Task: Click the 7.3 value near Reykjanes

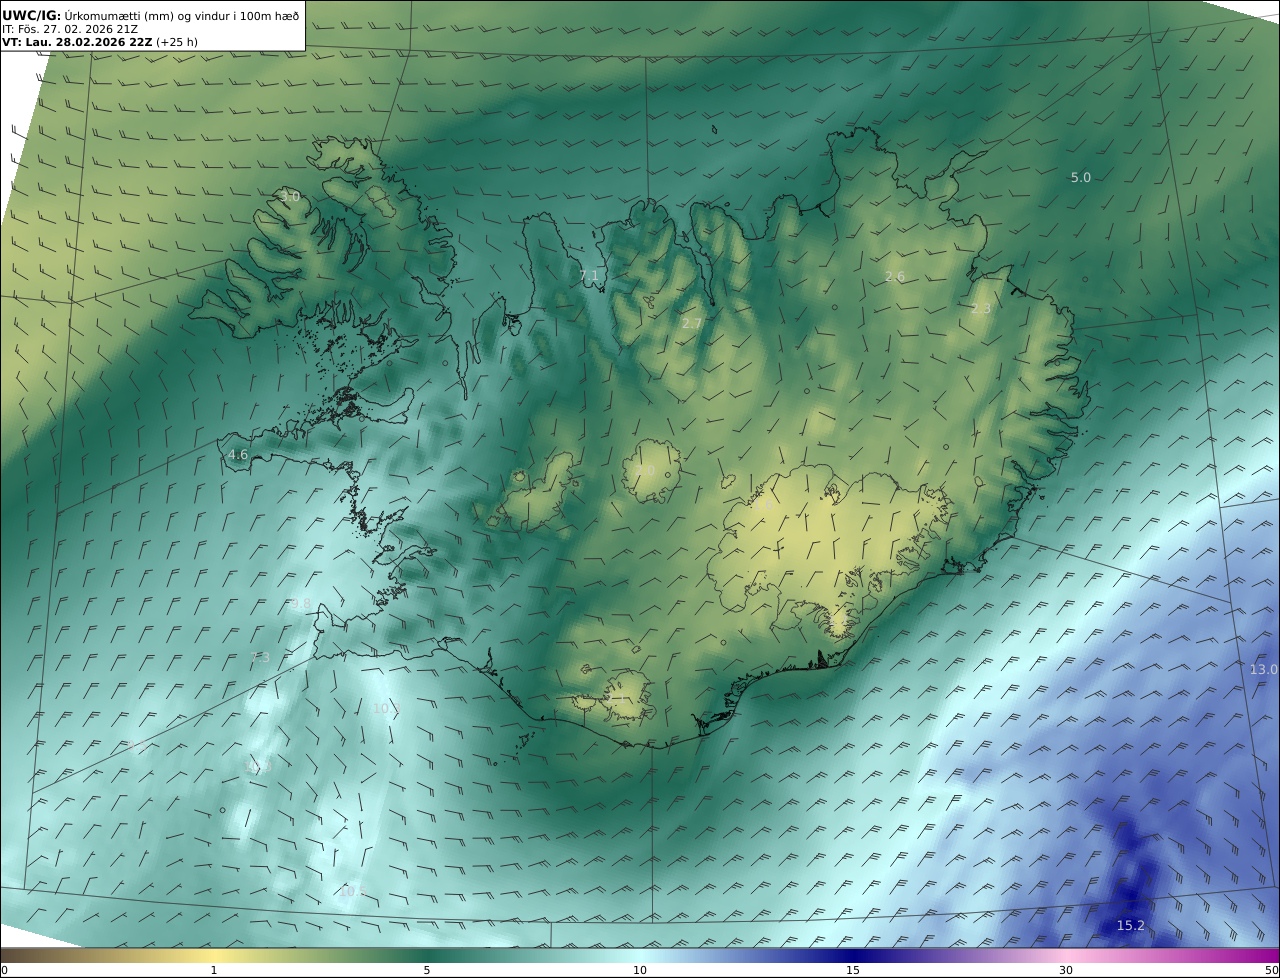Action: pos(260,657)
